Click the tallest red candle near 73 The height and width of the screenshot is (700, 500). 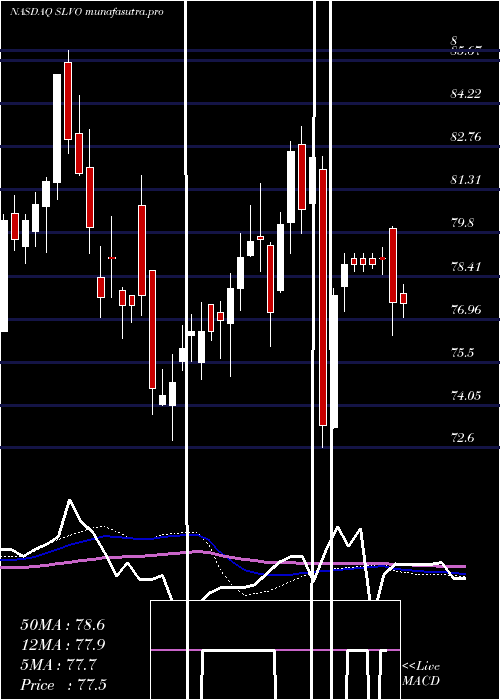click(323, 297)
